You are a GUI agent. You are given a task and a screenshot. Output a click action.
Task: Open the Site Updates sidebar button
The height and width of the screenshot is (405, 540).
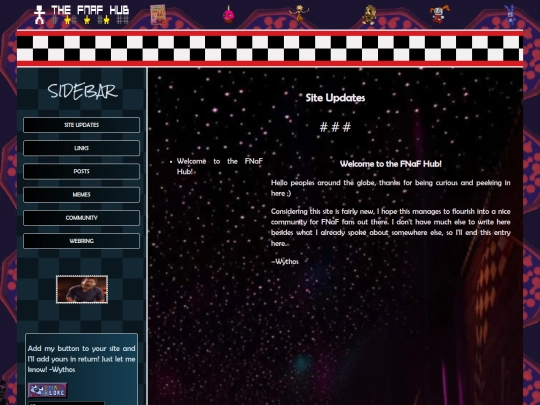(82, 125)
